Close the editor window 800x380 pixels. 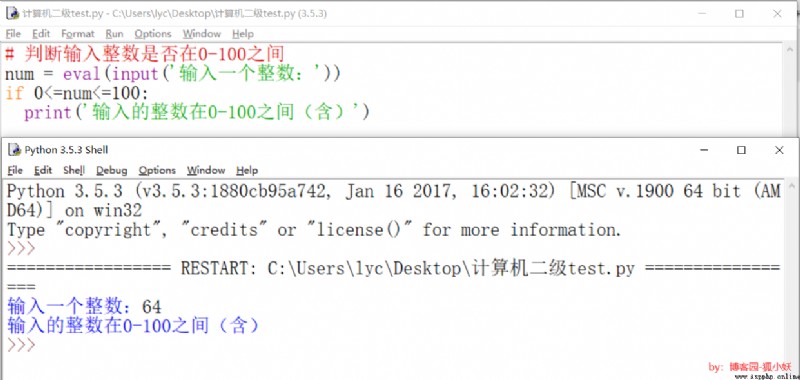777,14
